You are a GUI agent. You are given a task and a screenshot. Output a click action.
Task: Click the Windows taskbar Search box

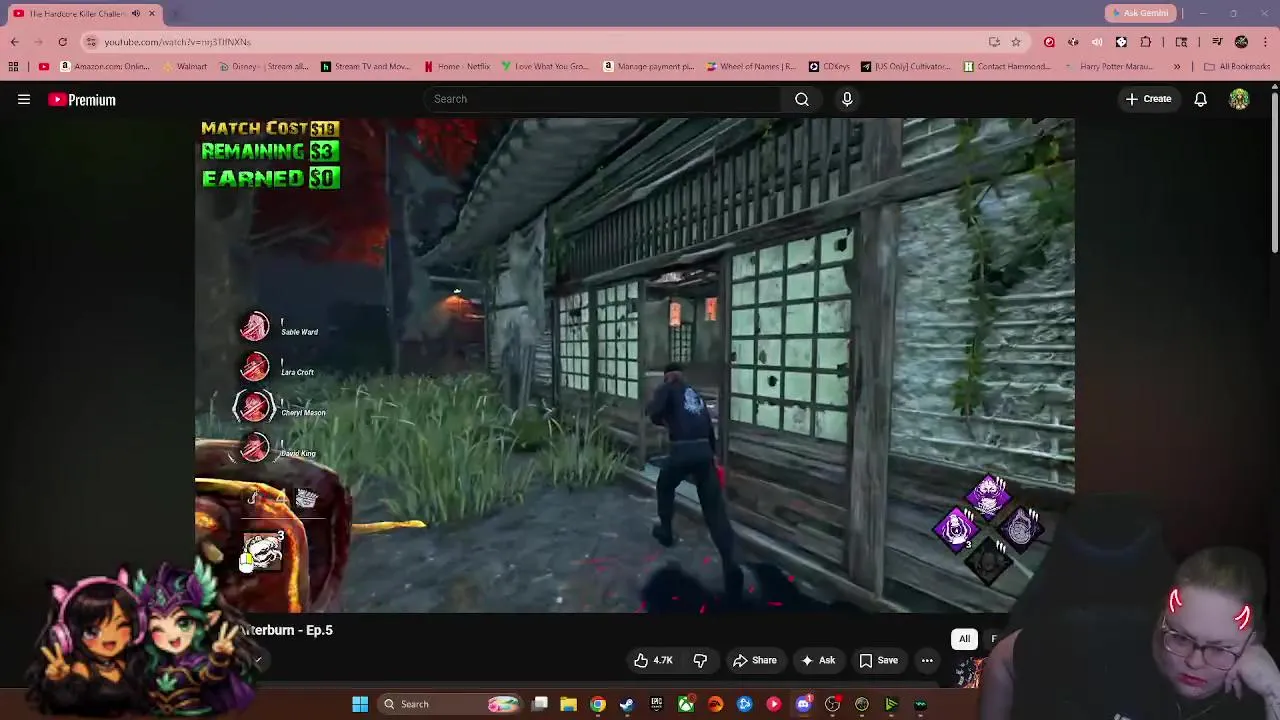[449, 704]
